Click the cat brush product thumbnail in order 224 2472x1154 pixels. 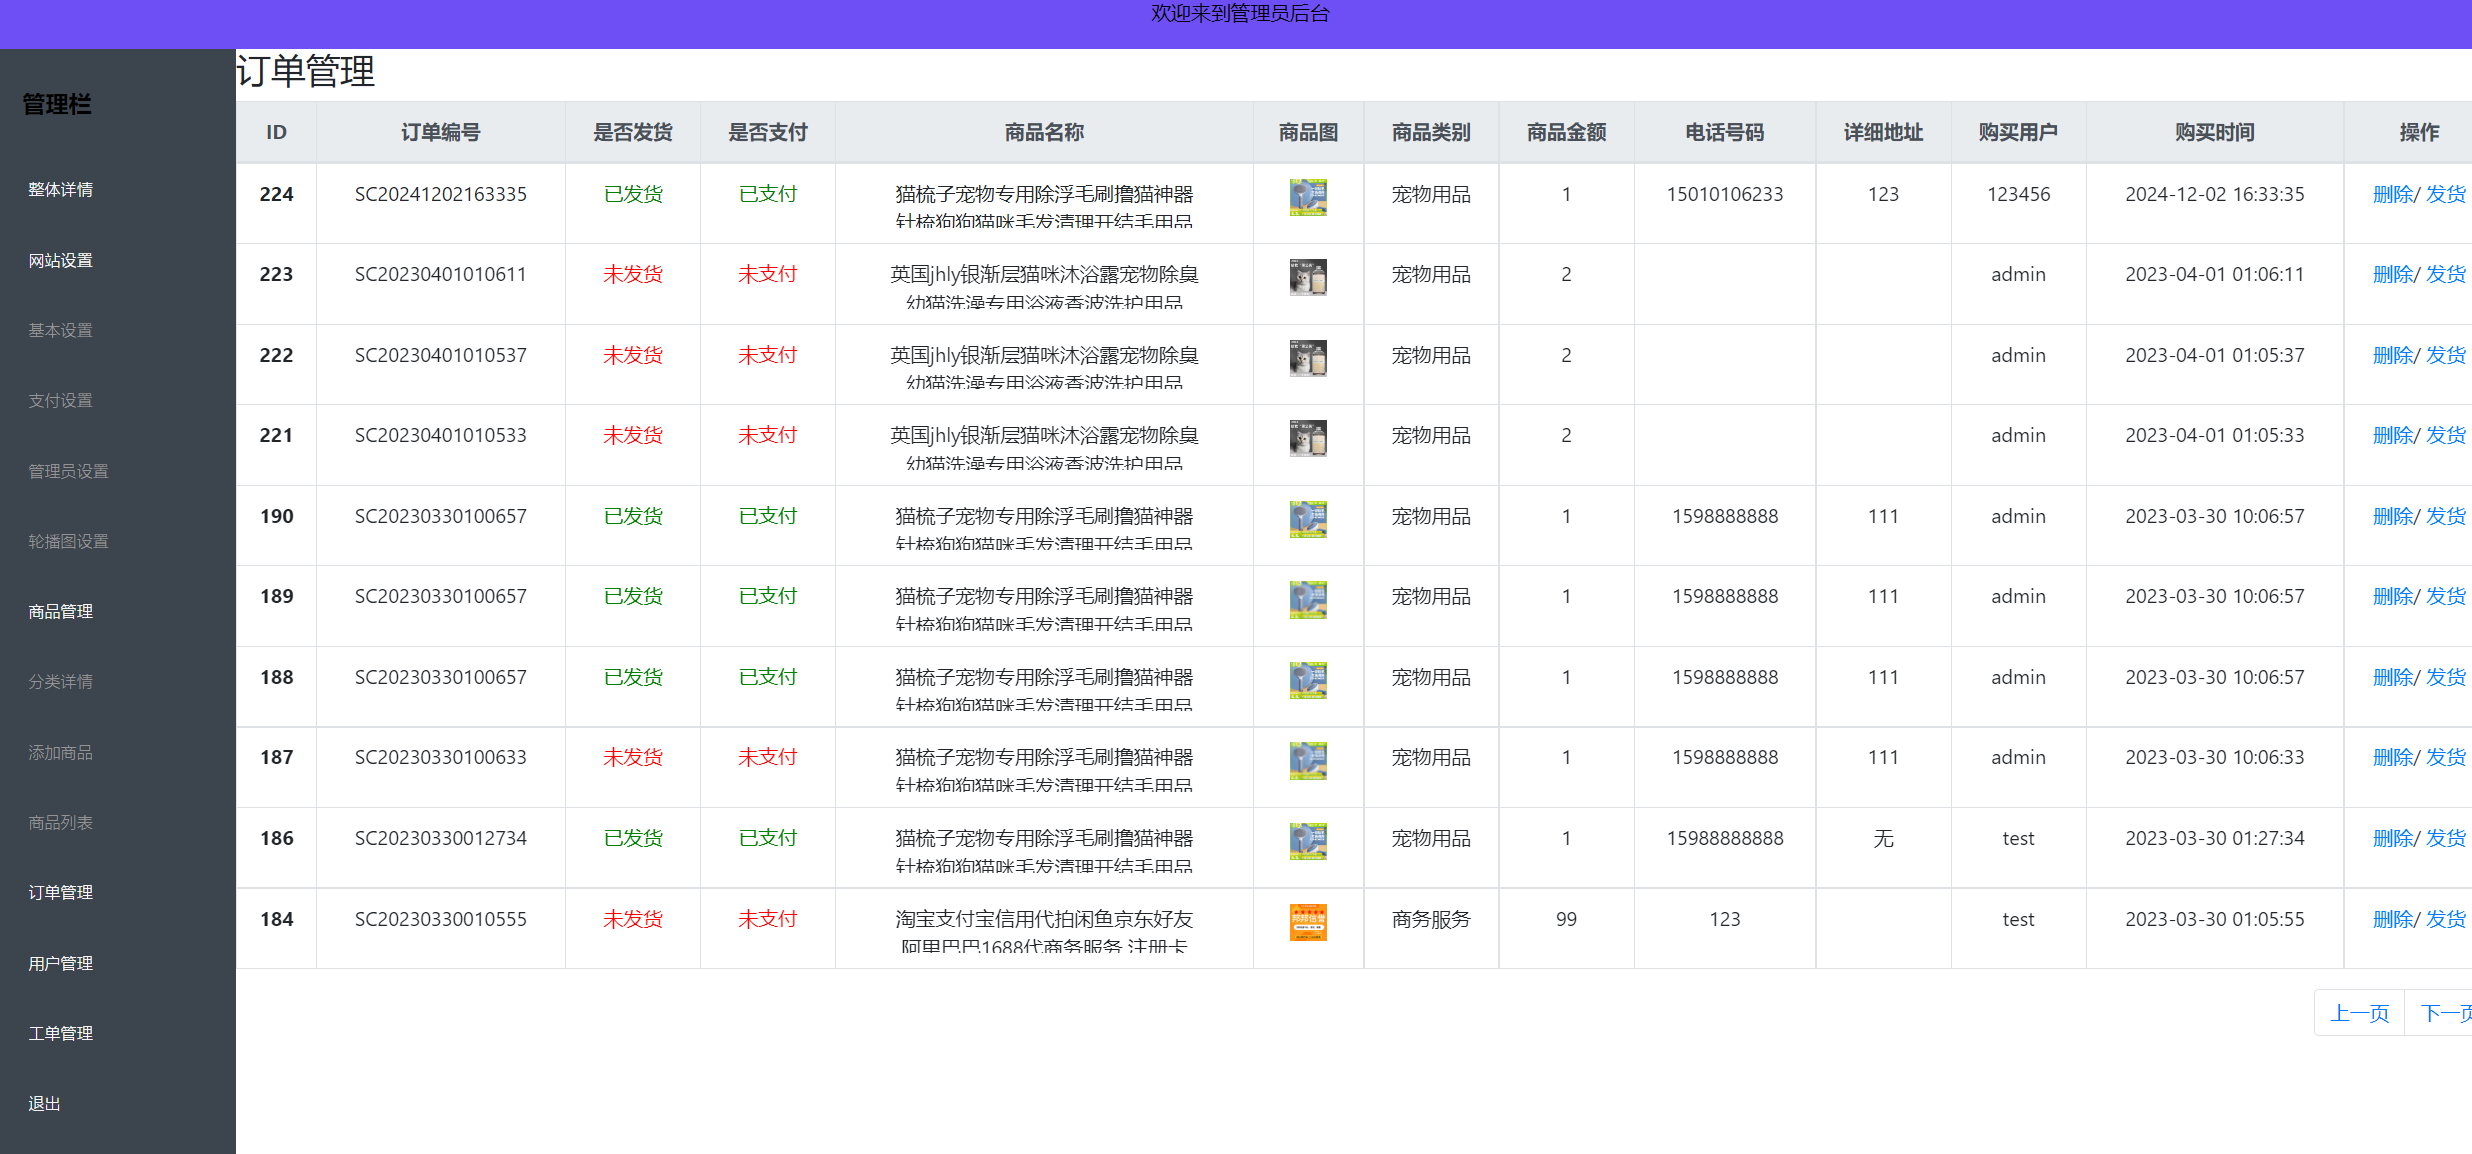tap(1308, 197)
